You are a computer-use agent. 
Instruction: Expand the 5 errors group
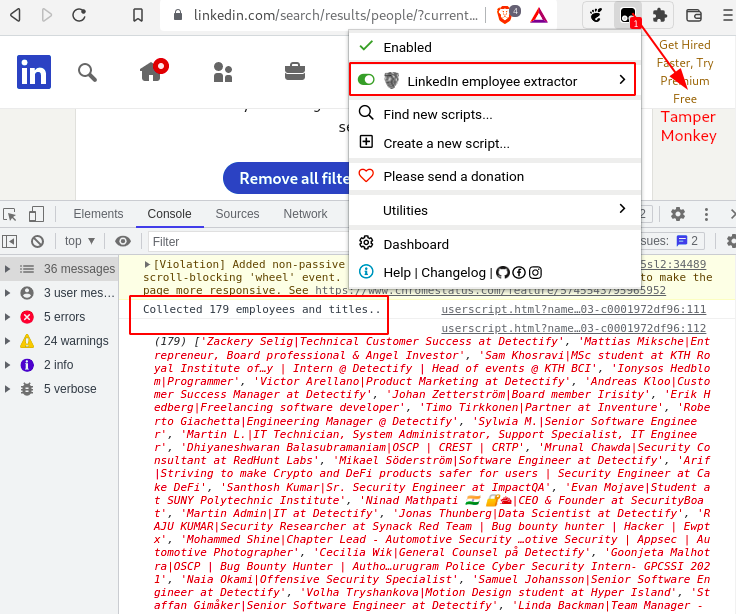8,317
